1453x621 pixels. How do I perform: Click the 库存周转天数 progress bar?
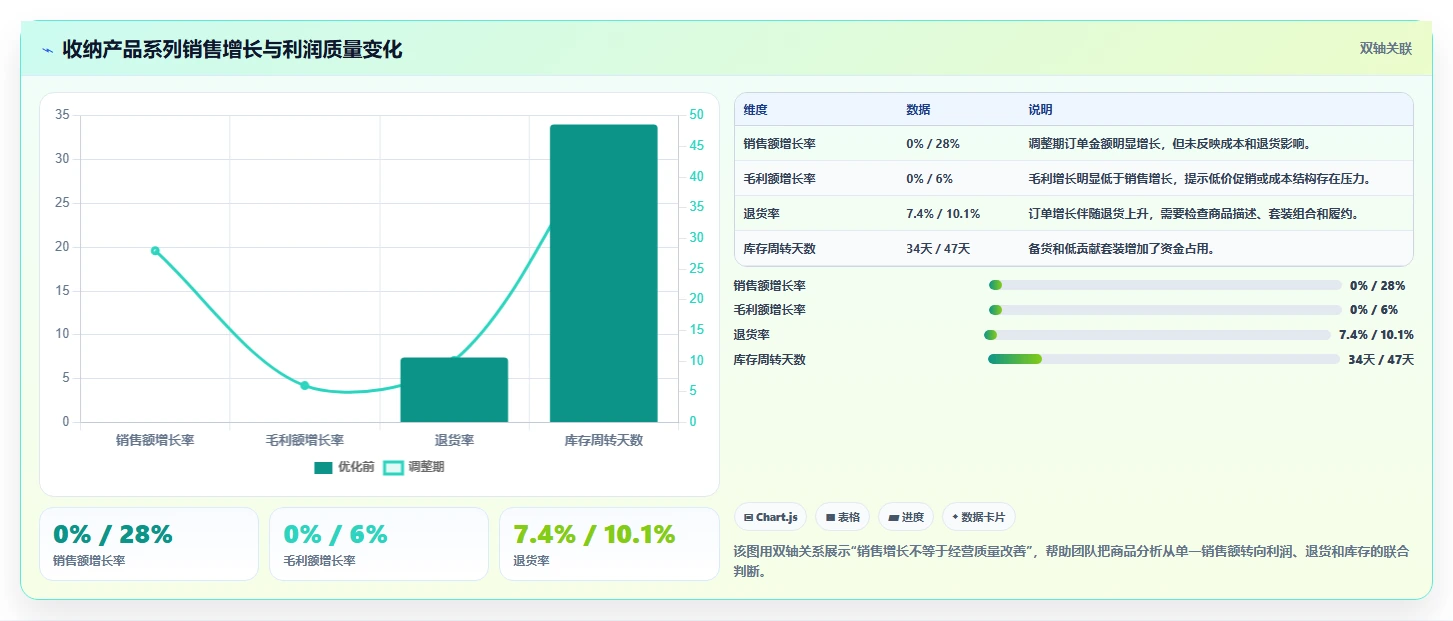(x=1164, y=359)
